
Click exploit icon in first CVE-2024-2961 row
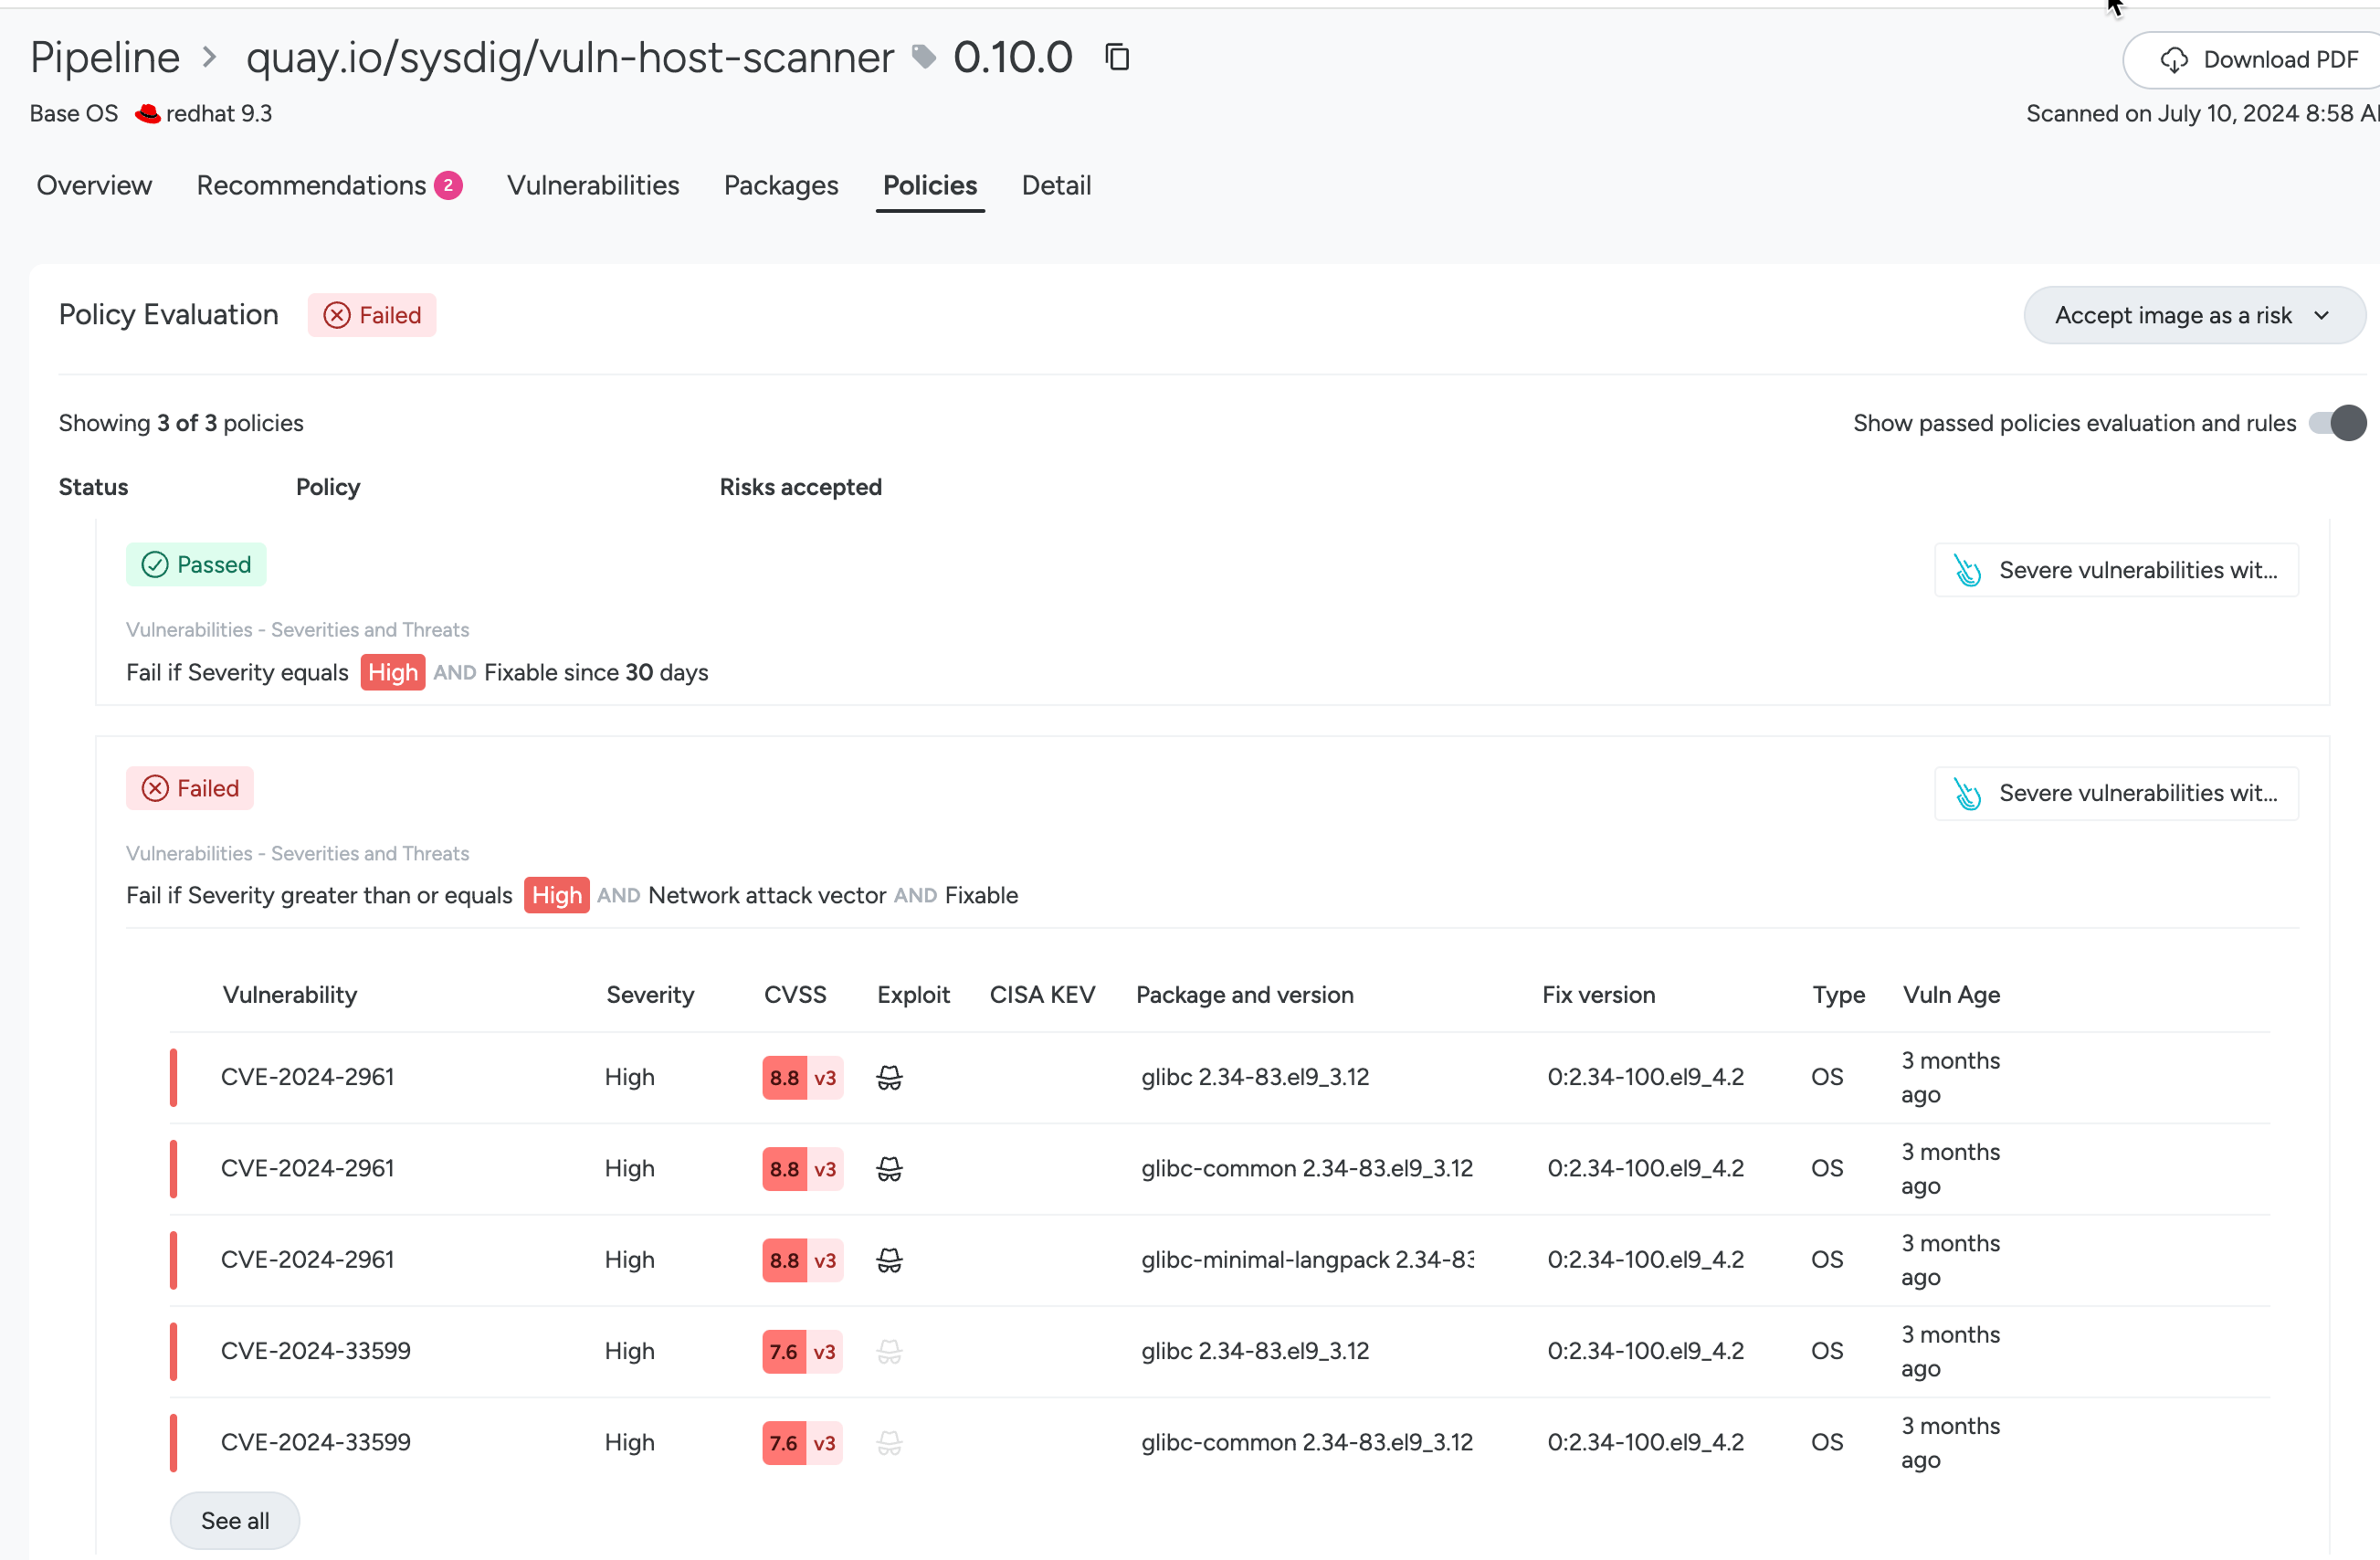pos(889,1077)
